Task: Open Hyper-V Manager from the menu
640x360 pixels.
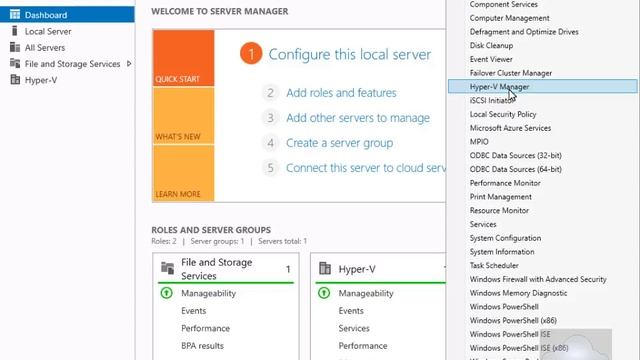Action: point(542,87)
